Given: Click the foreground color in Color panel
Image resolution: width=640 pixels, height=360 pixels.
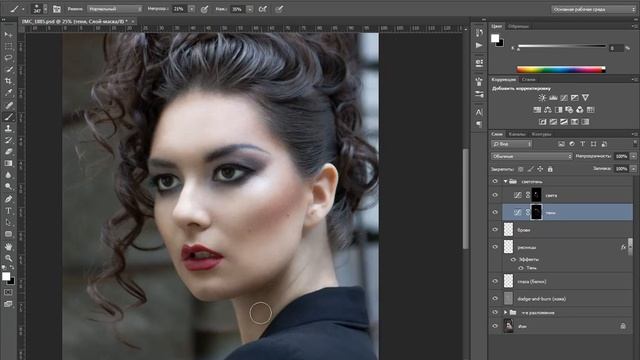Looking at the screenshot, I should click(495, 38).
